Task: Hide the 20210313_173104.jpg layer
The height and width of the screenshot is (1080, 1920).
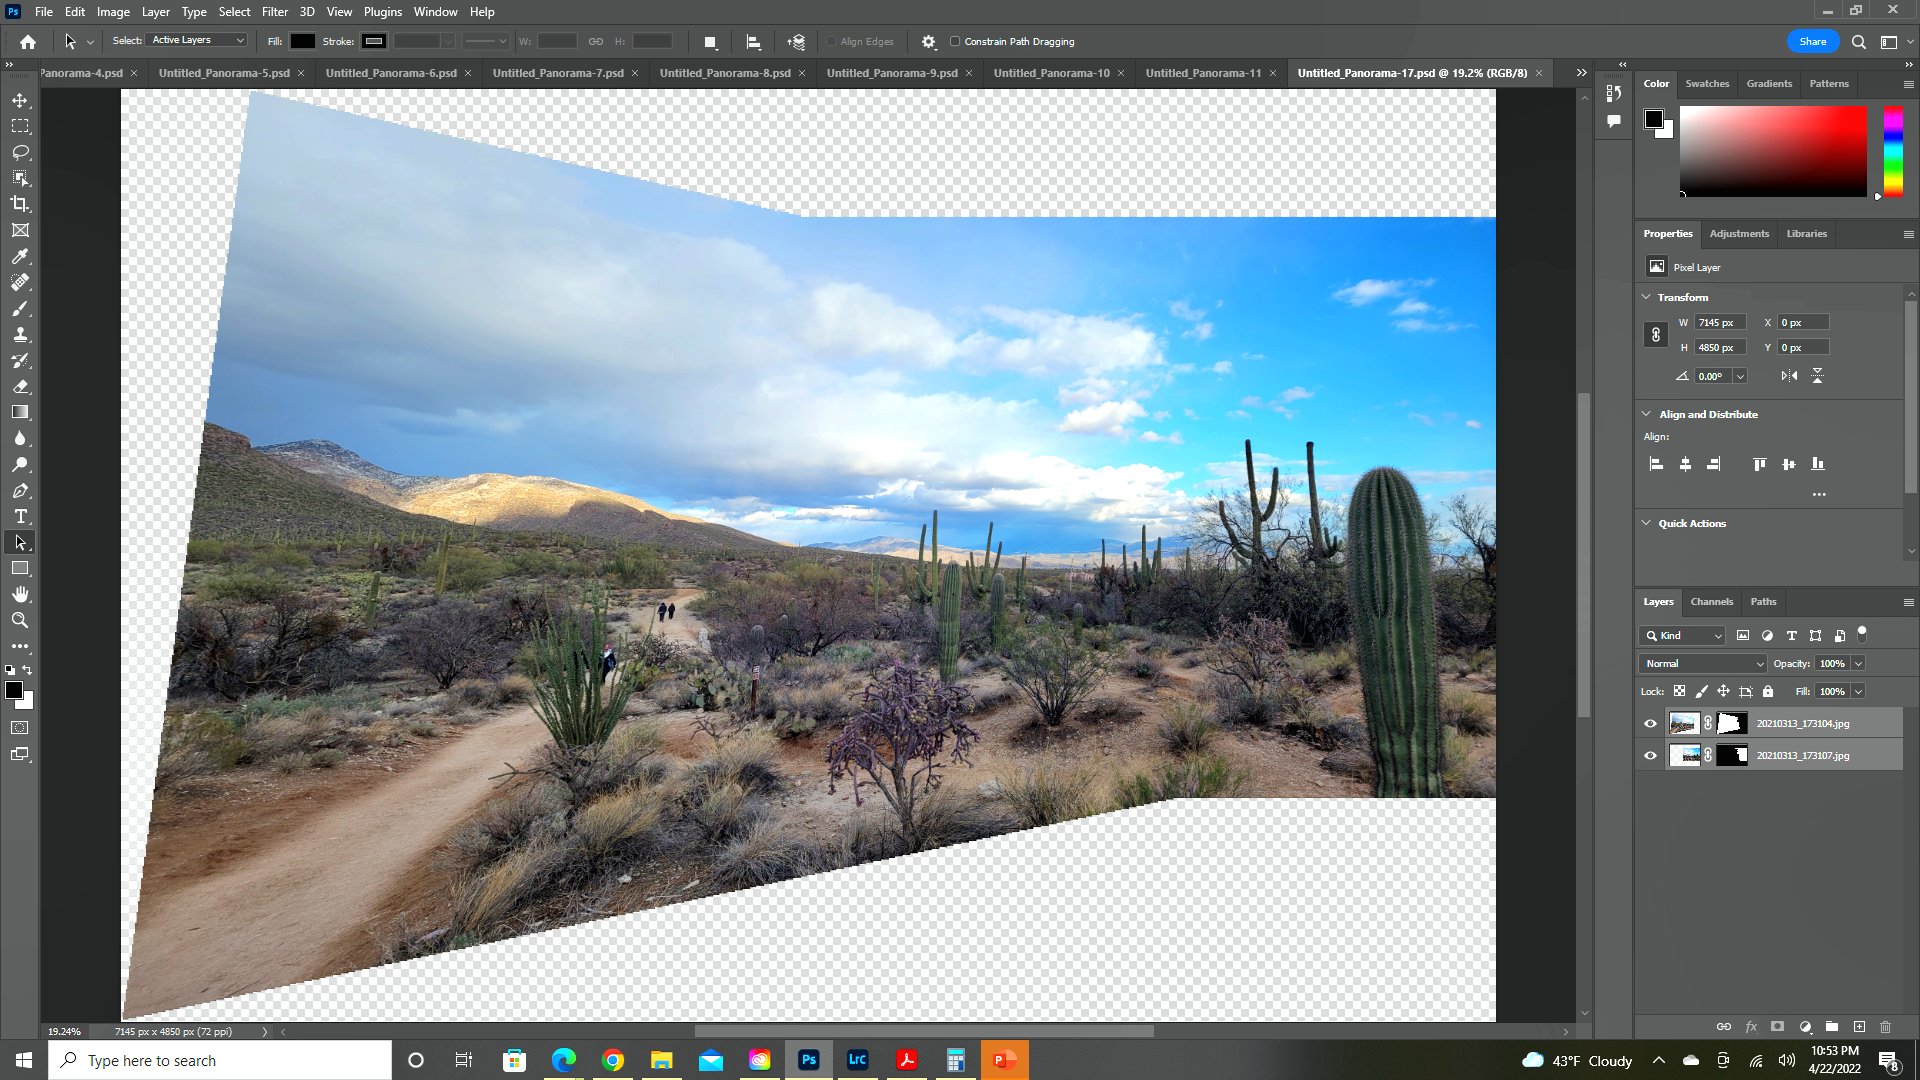Action: [1650, 724]
